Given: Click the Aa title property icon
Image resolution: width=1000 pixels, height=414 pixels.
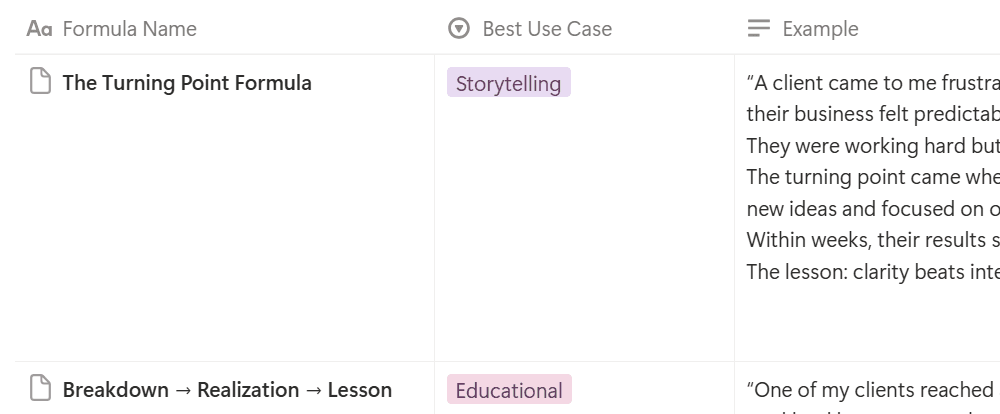Looking at the screenshot, I should point(39,29).
